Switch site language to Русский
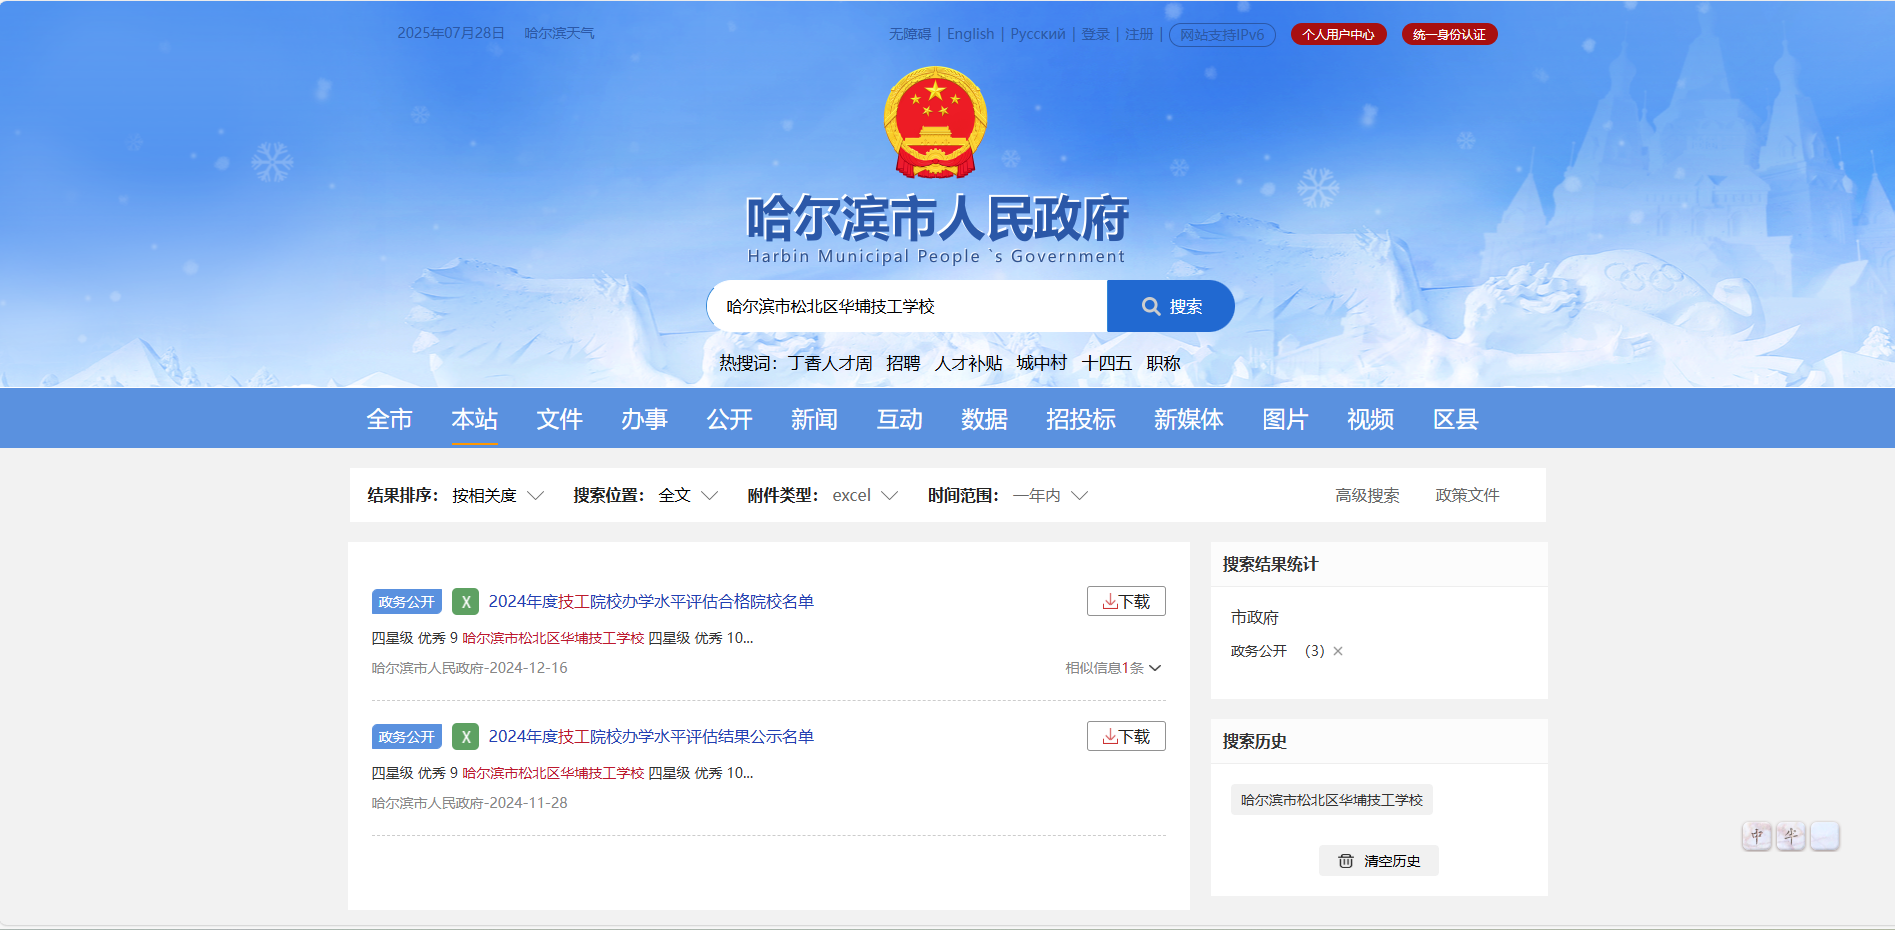 [1038, 34]
